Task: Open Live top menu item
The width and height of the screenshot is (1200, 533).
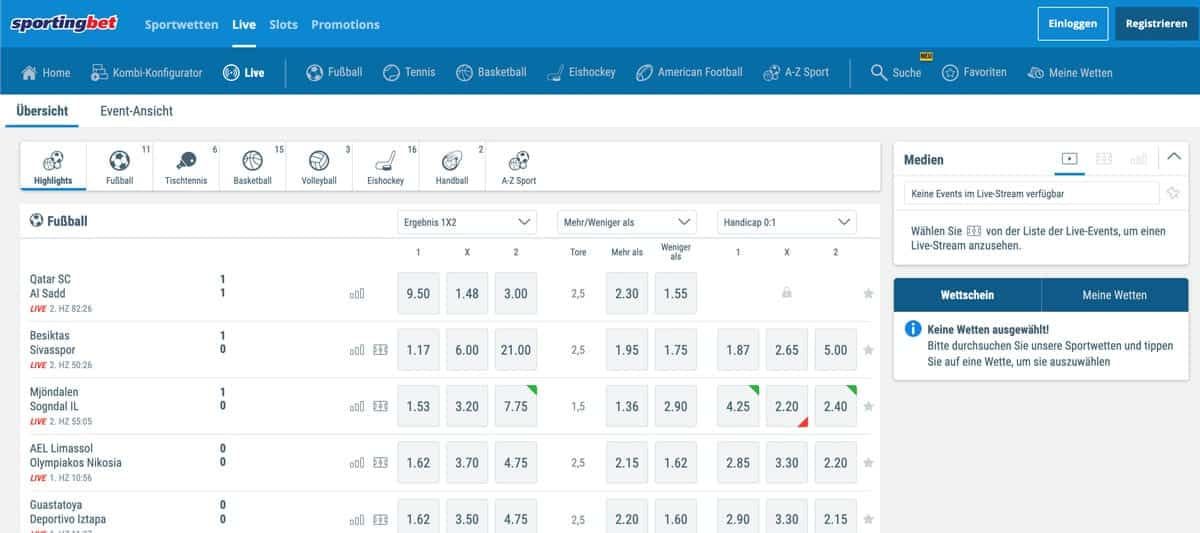Action: click(x=244, y=24)
